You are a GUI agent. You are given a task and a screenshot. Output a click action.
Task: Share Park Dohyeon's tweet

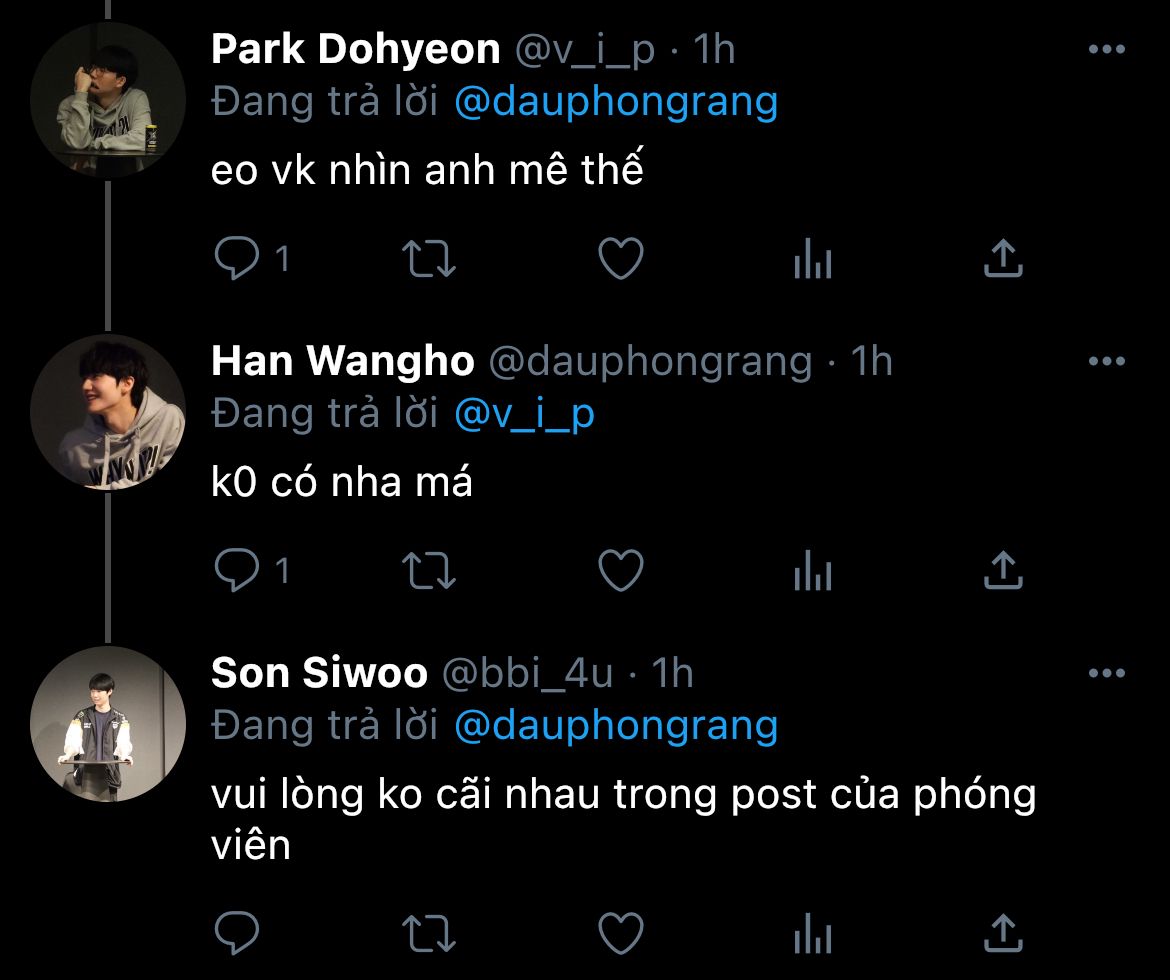(x=1003, y=258)
